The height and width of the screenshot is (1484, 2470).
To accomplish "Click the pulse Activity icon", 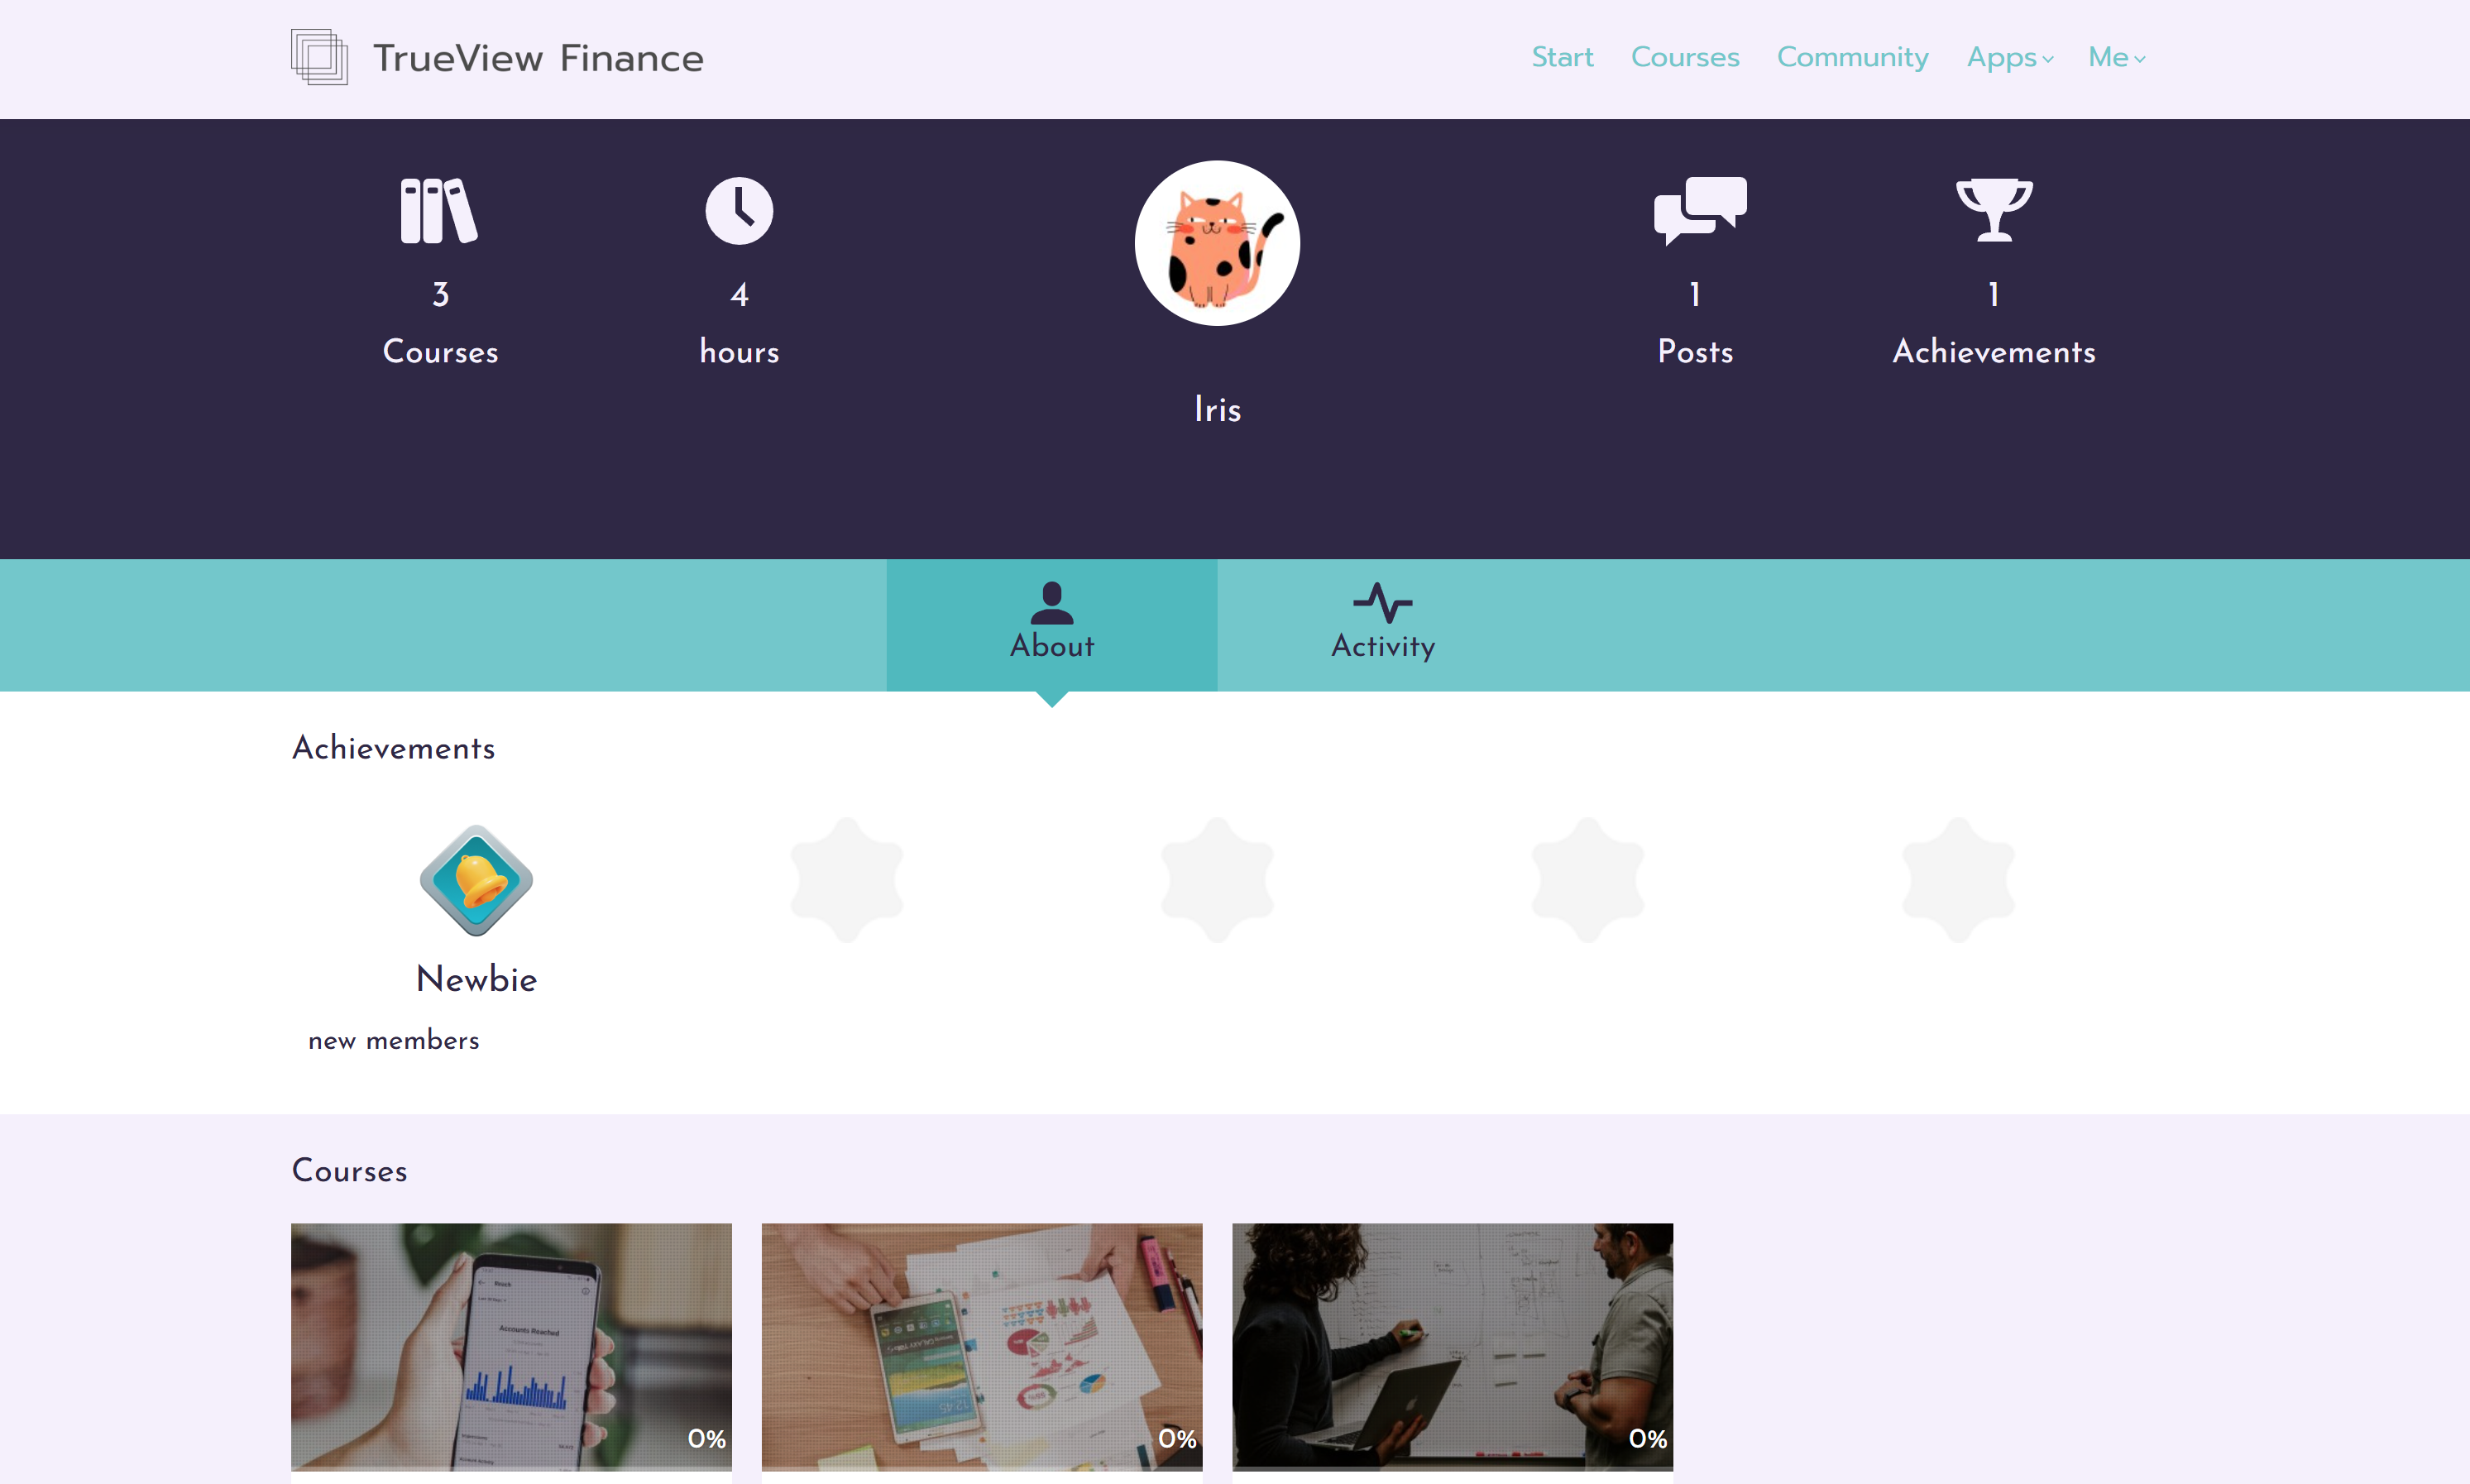I will (1383, 603).
